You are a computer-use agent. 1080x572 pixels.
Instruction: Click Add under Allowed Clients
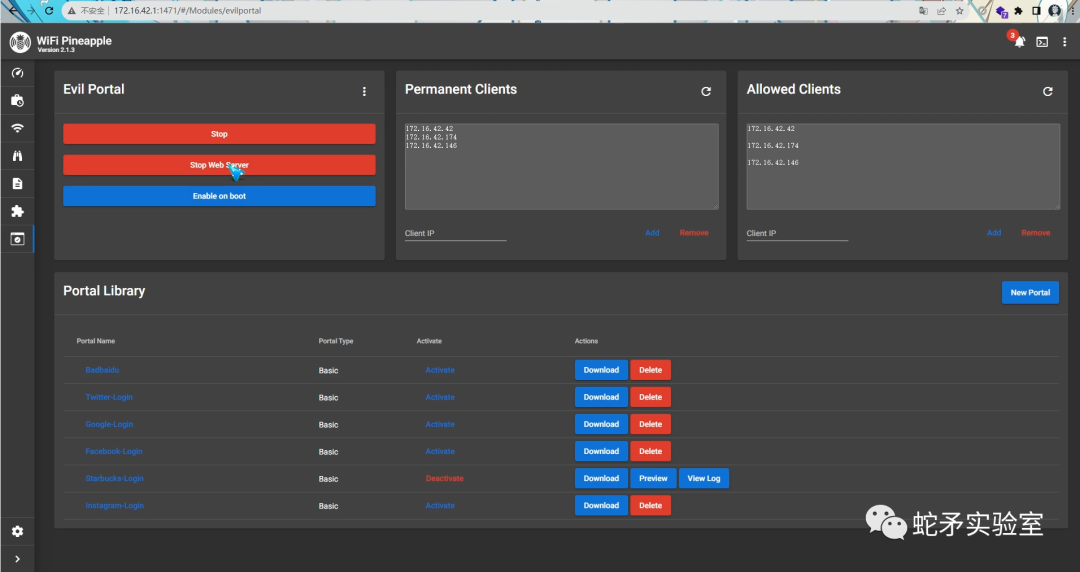[994, 233]
